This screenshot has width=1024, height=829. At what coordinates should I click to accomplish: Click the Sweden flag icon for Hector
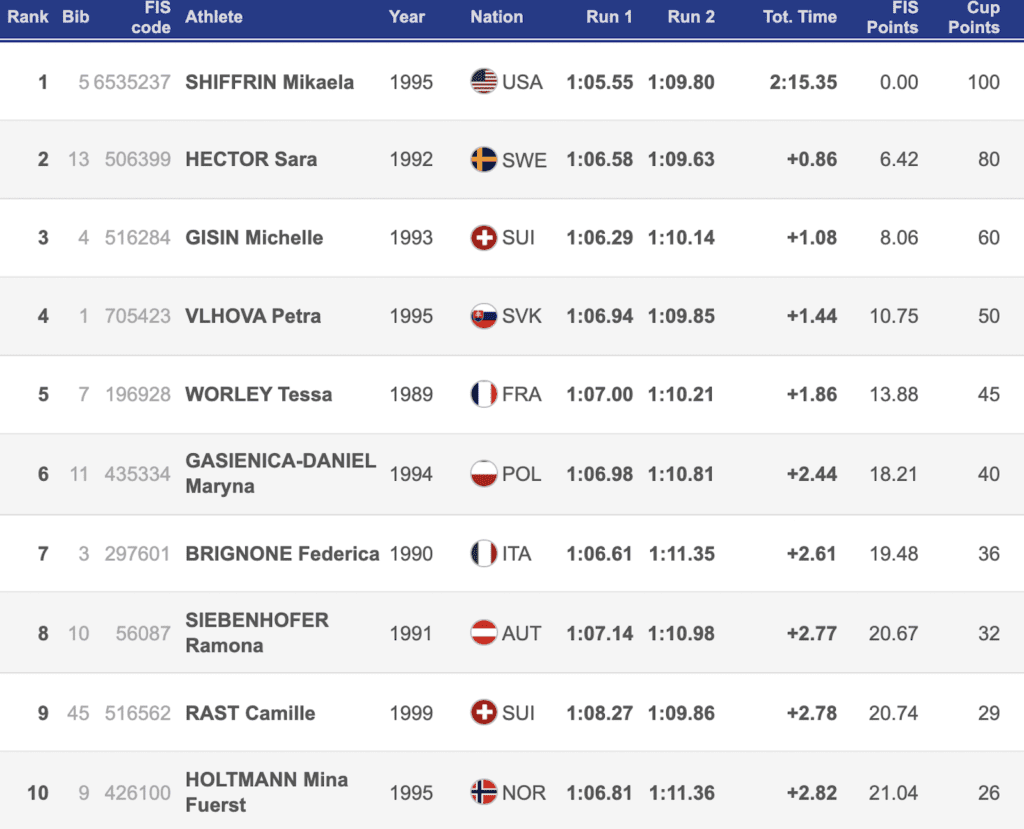(484, 159)
